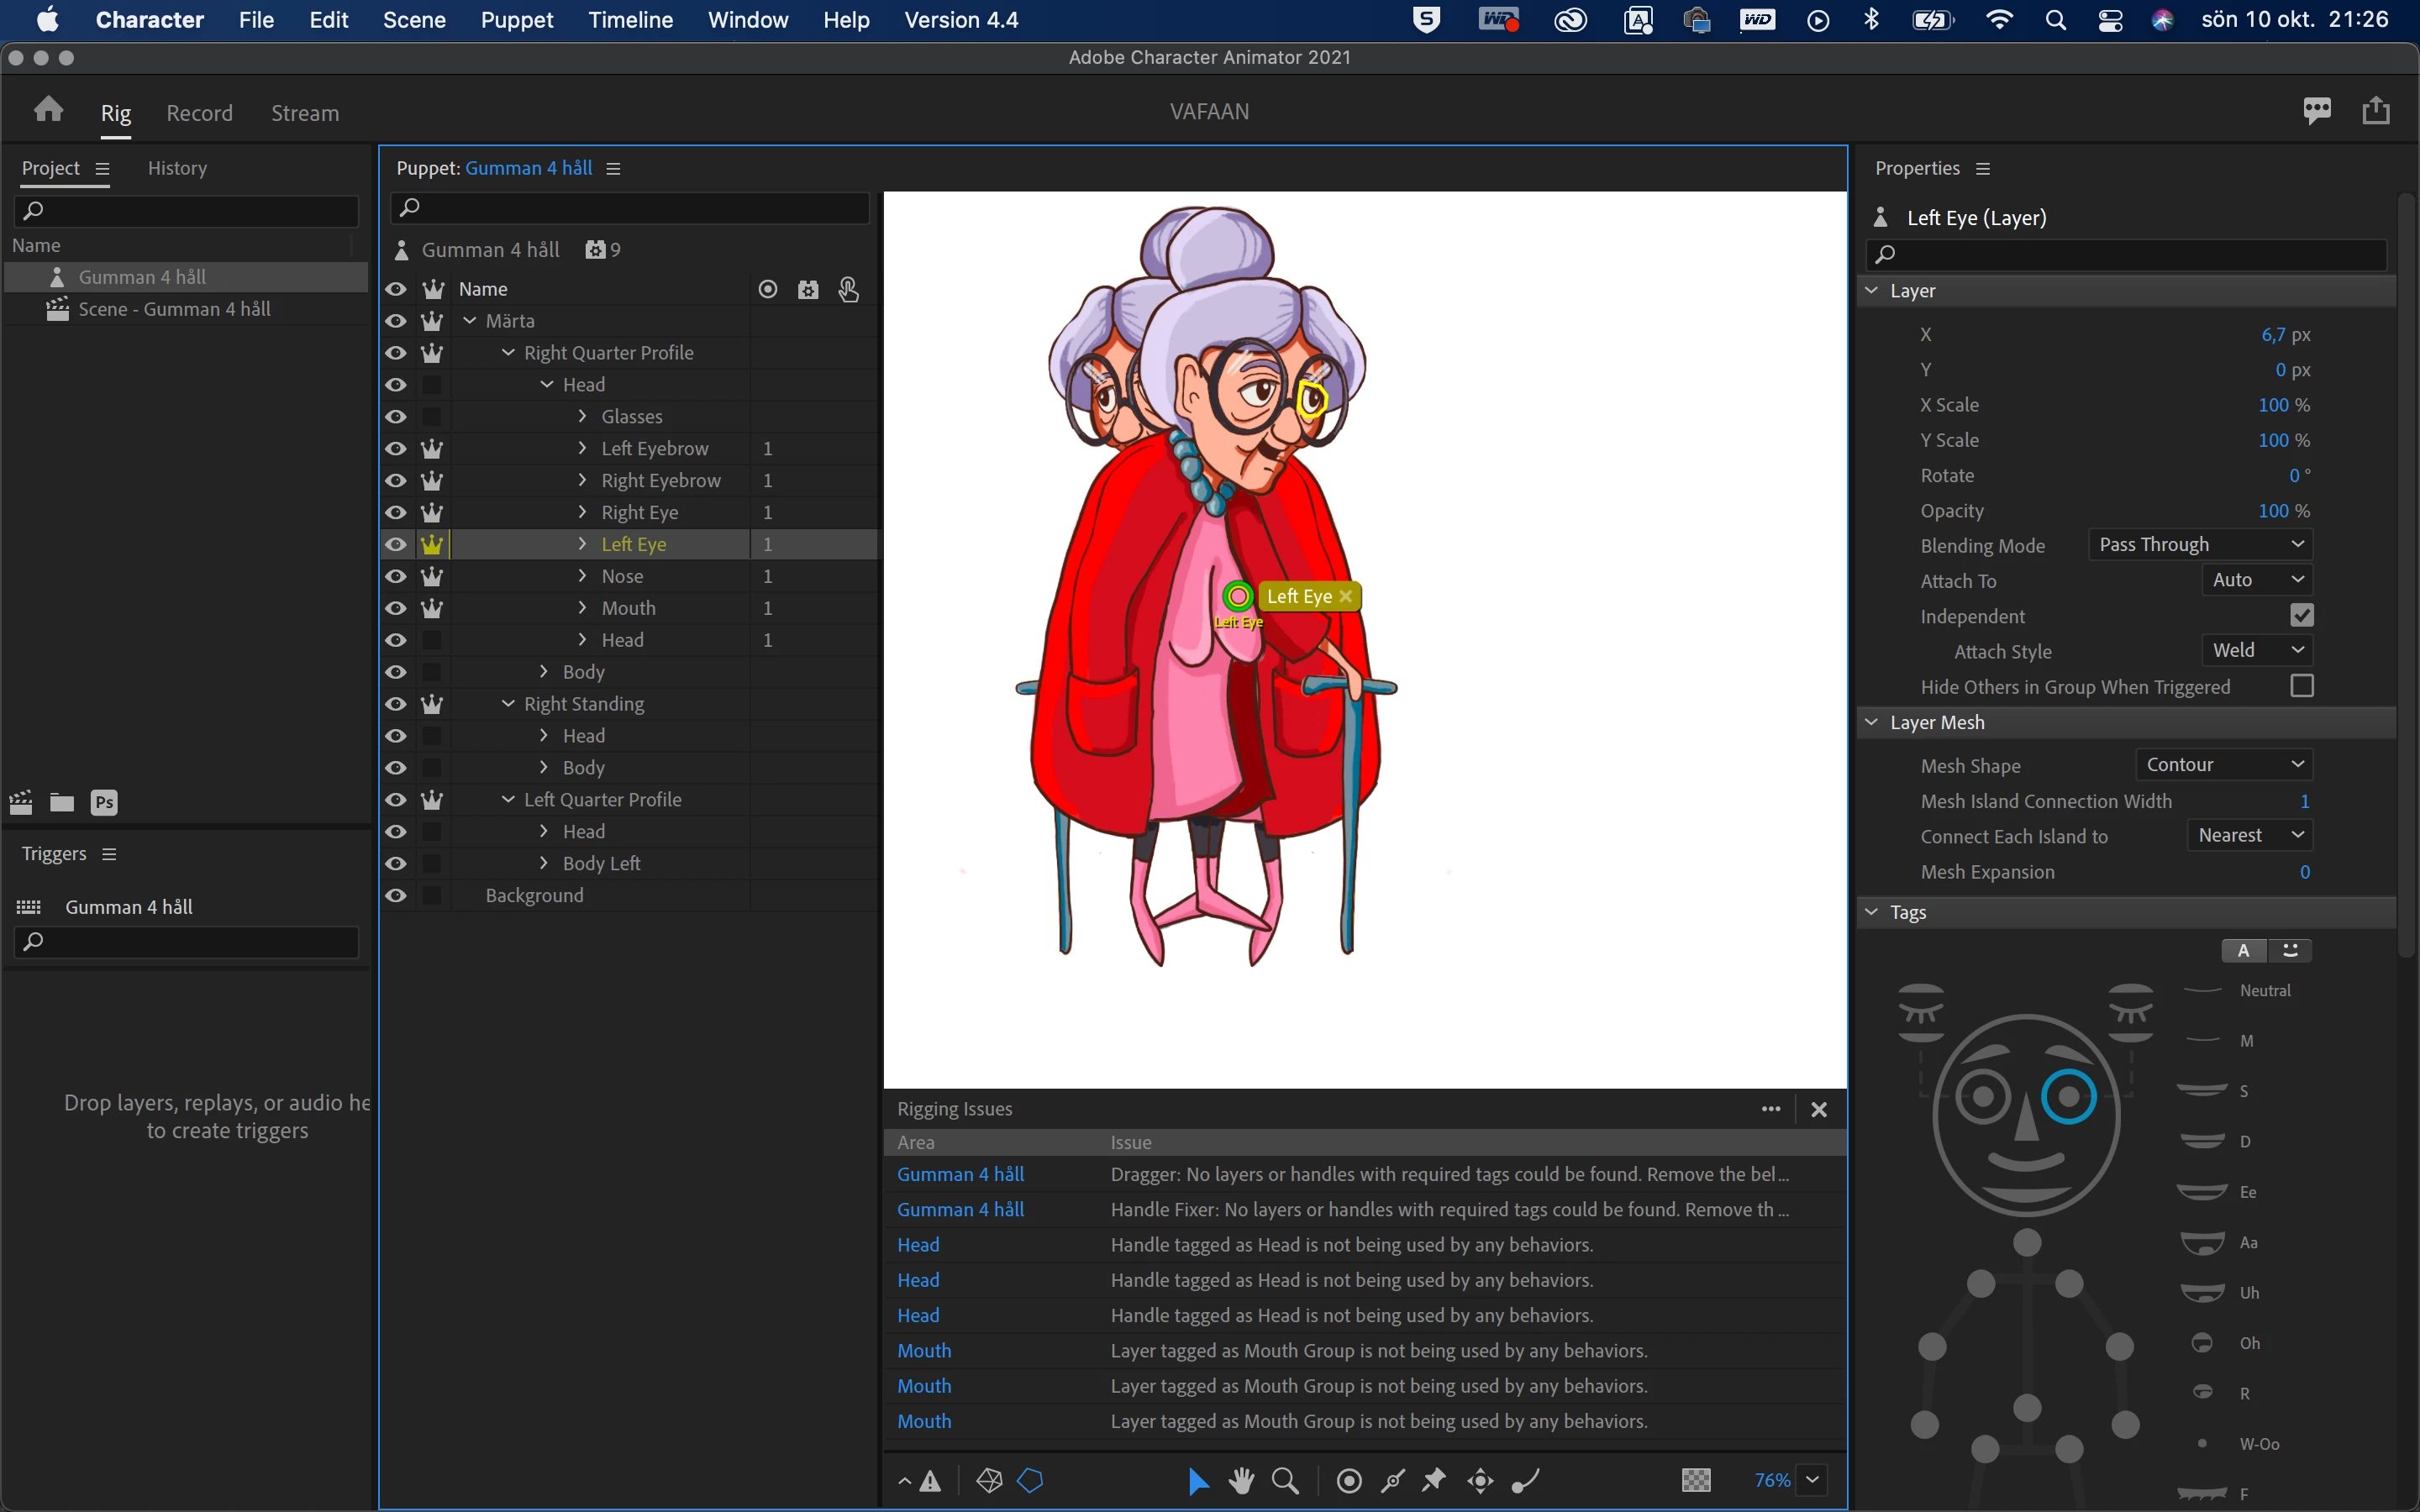Screen dimensions: 2420x1512
Task: Click the Mouth link in Rigging Issues
Action: (x=924, y=1350)
